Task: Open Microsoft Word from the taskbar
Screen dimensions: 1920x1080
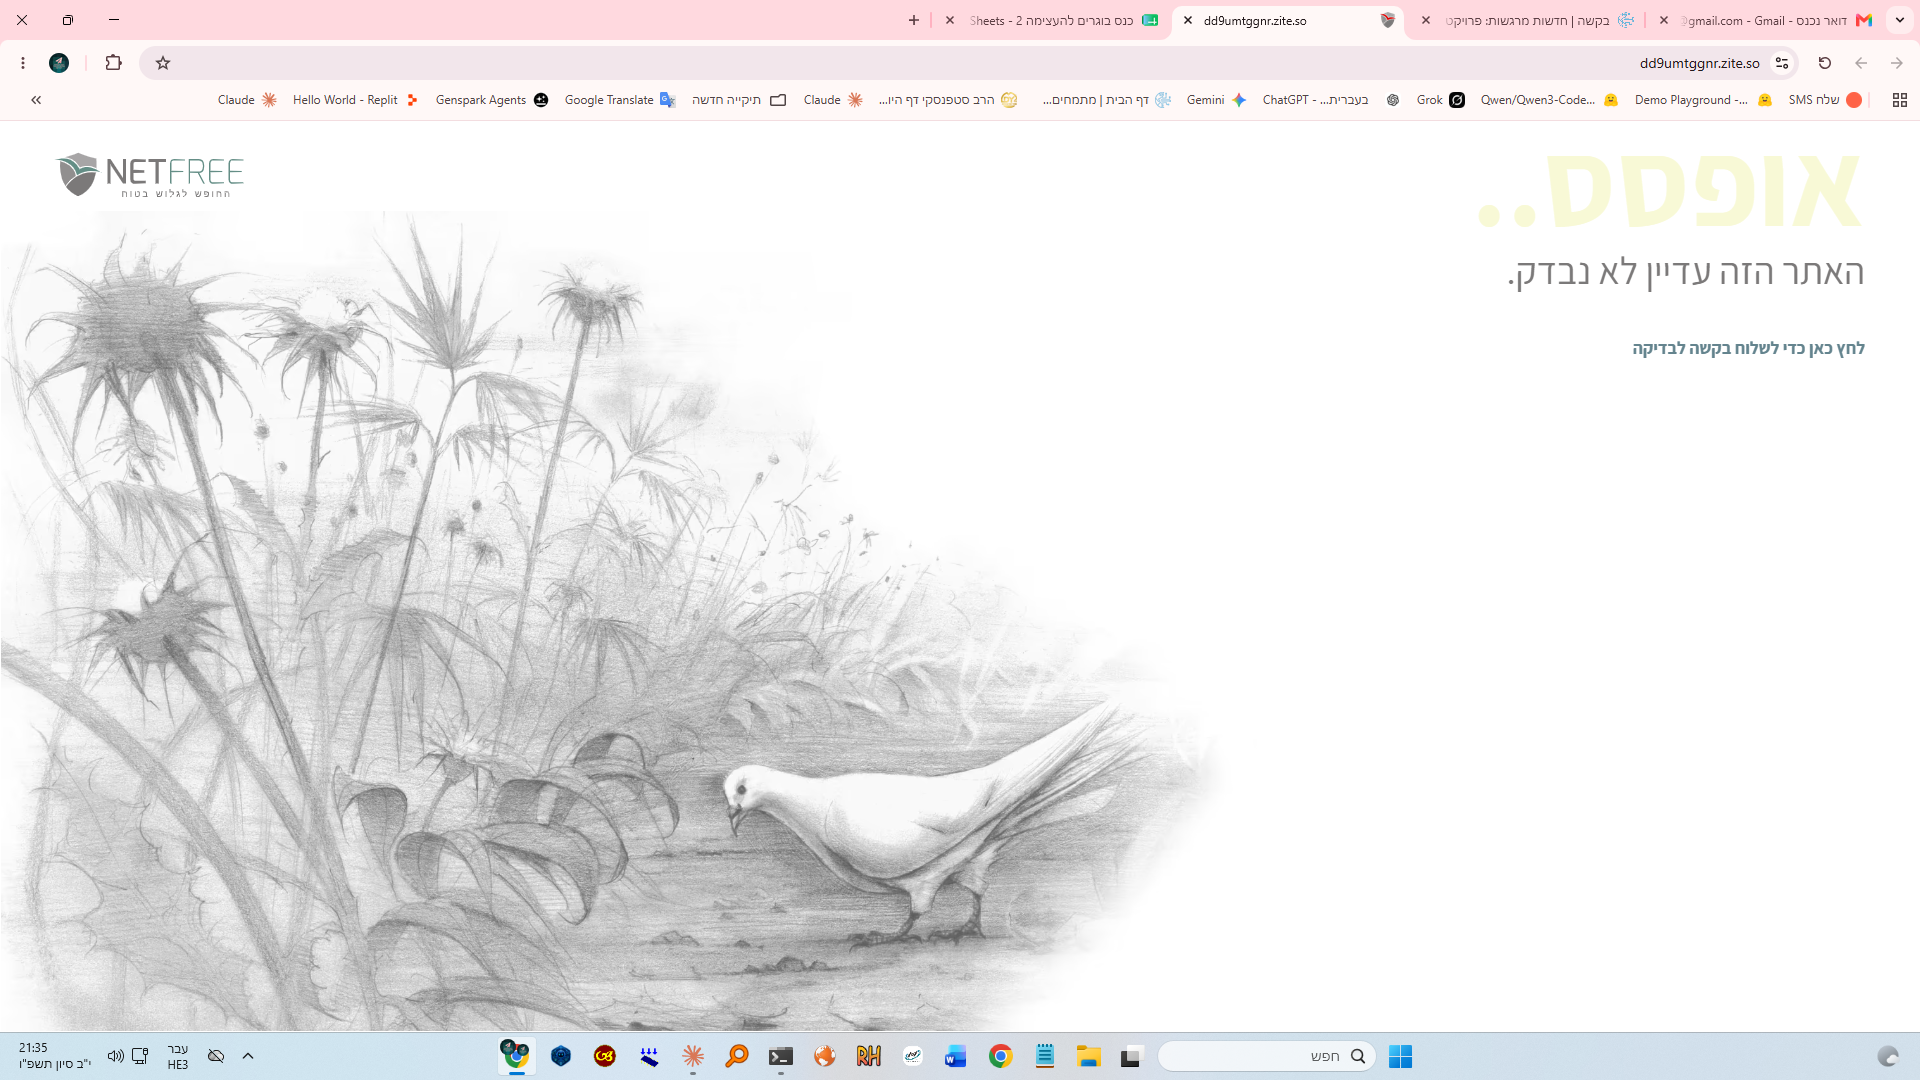Action: pyautogui.click(x=955, y=1056)
